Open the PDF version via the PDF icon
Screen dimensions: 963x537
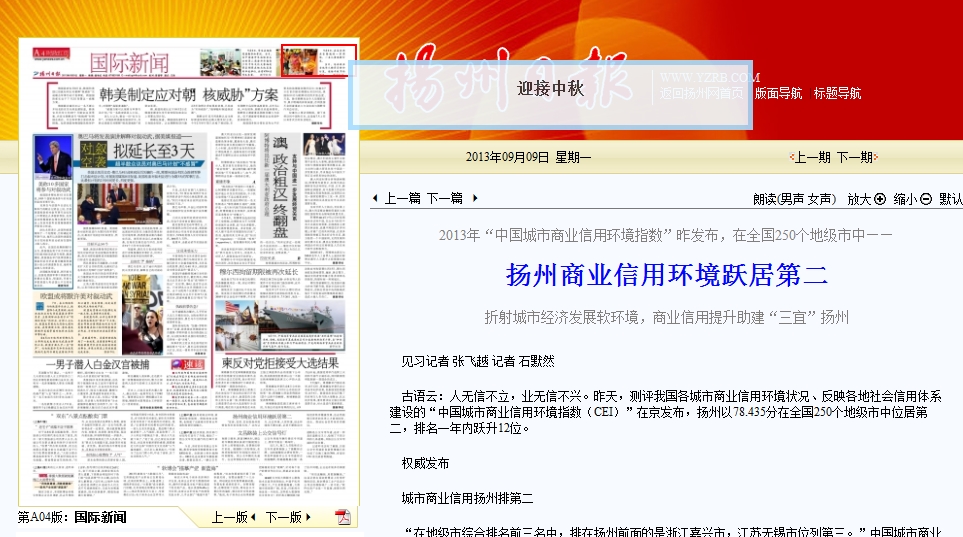(343, 517)
